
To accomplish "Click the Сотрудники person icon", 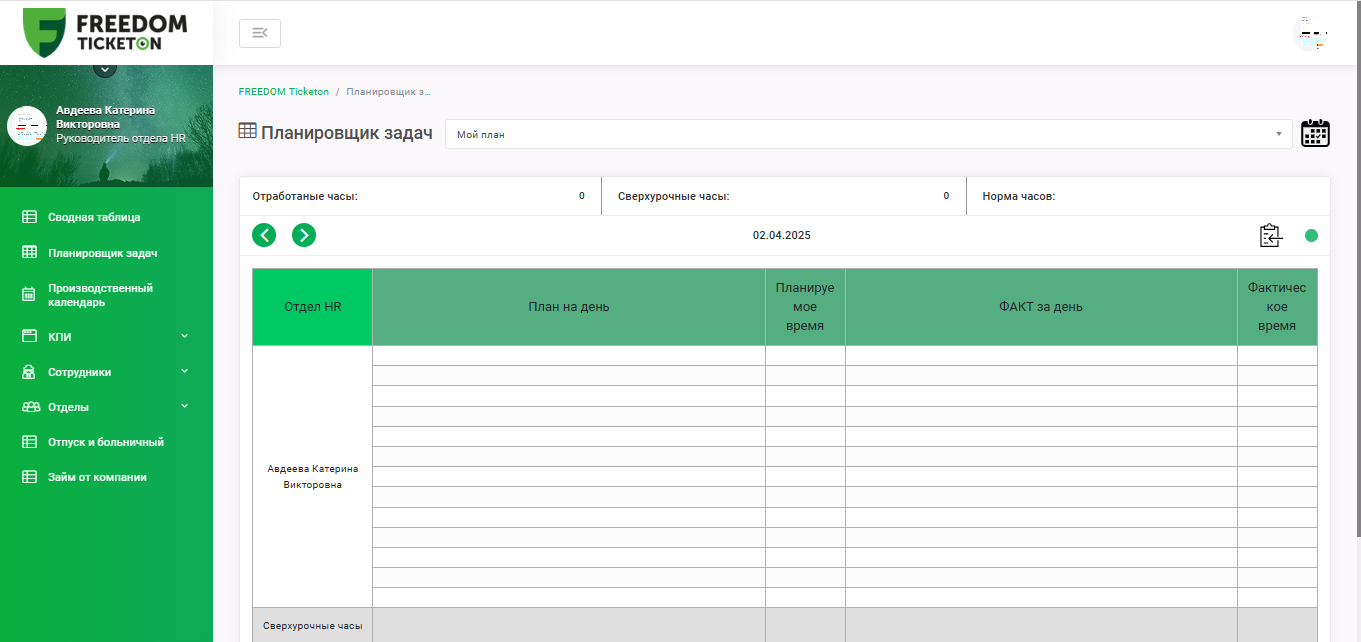I will (29, 372).
